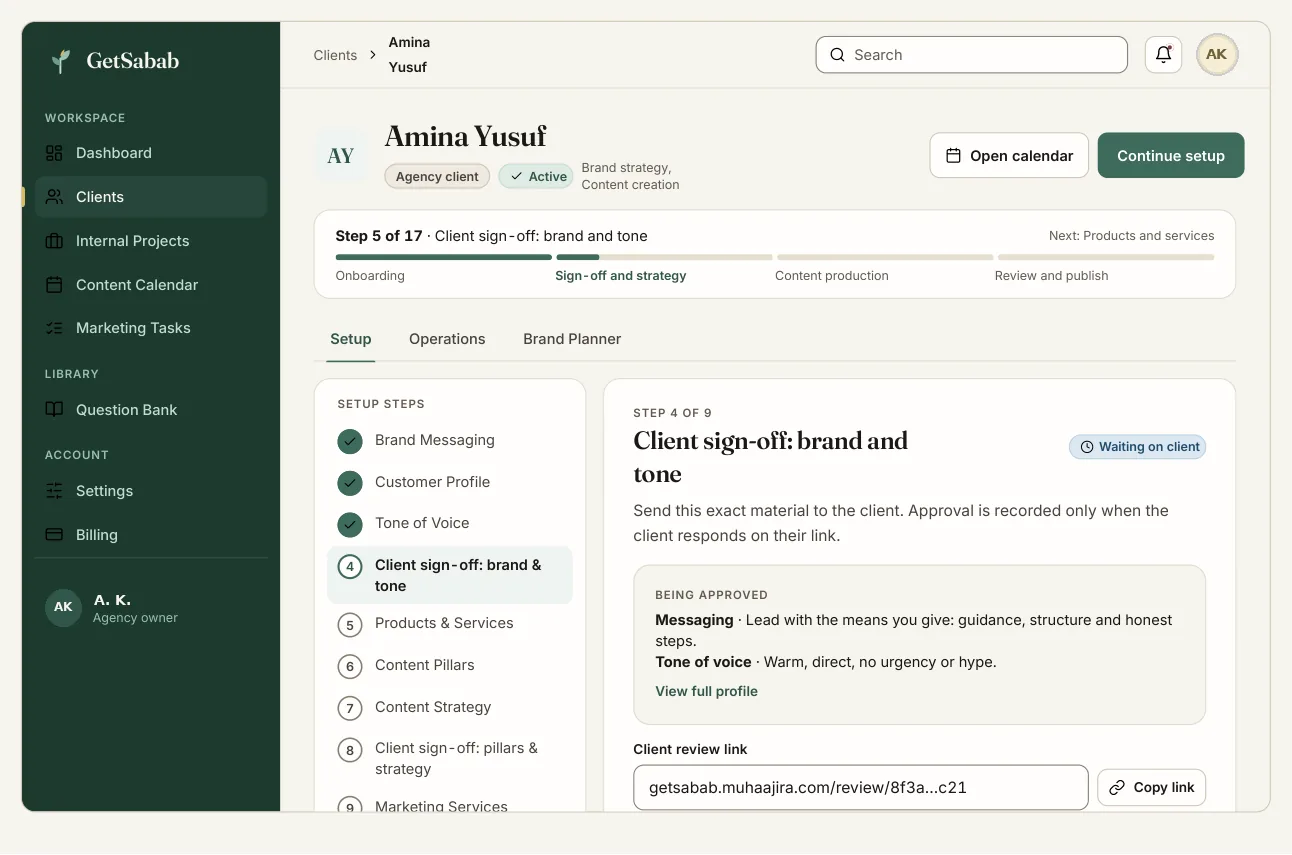Click the Marketing Tasks checklist icon

coord(54,328)
